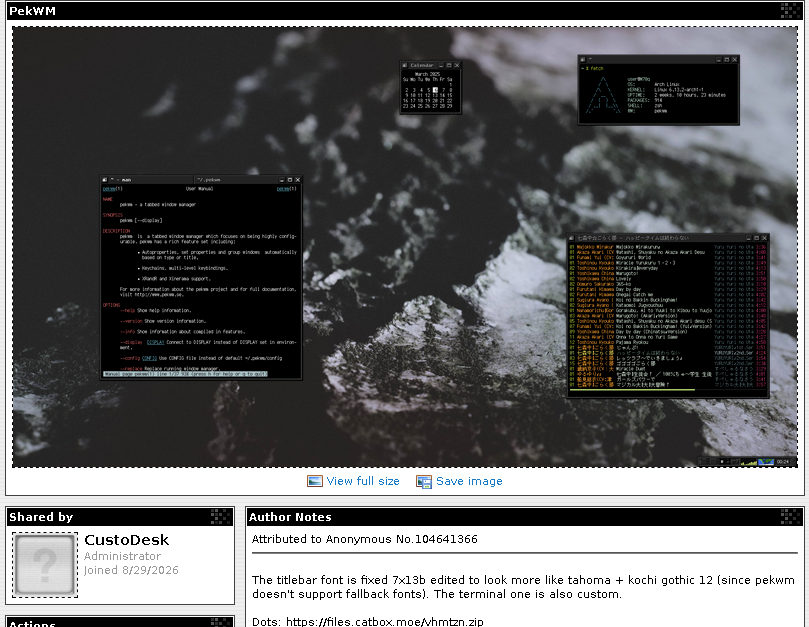Click the Actions panel heading

[x=32, y=623]
